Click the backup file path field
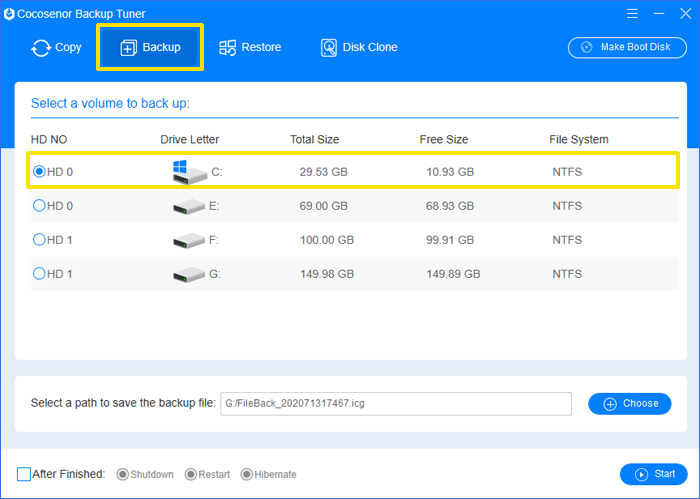The width and height of the screenshot is (700, 499). point(396,403)
